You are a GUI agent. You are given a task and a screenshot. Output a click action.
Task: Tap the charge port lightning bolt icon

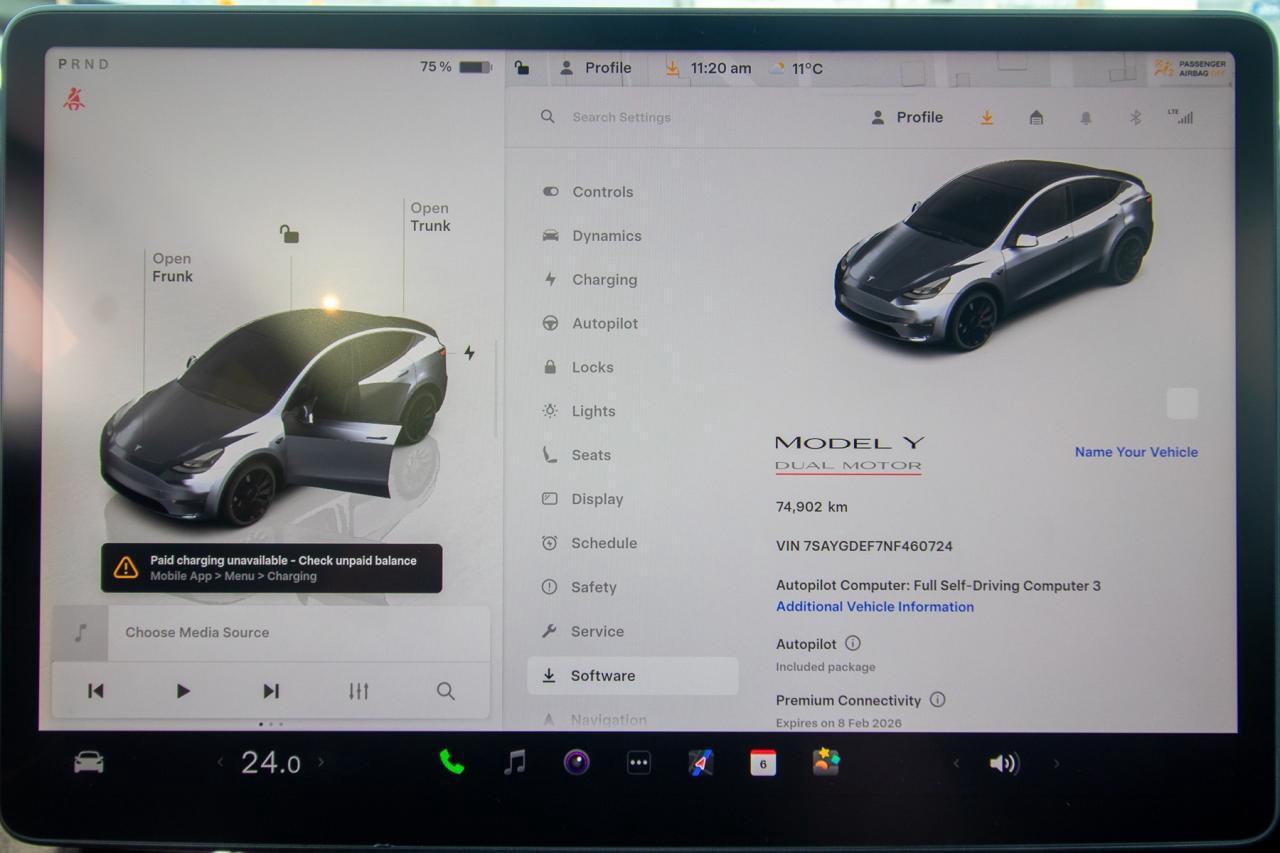click(x=469, y=353)
